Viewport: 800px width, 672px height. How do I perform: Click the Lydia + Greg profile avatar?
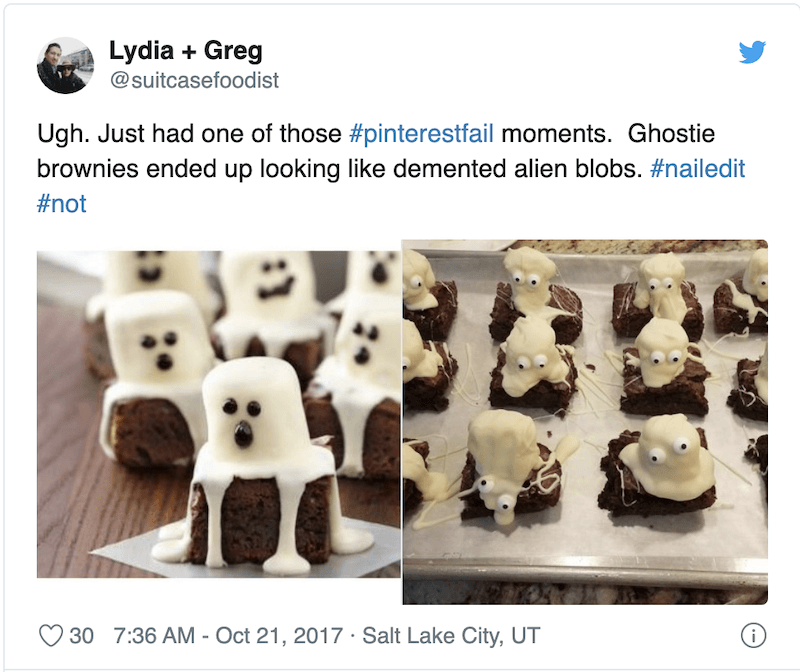[x=62, y=66]
